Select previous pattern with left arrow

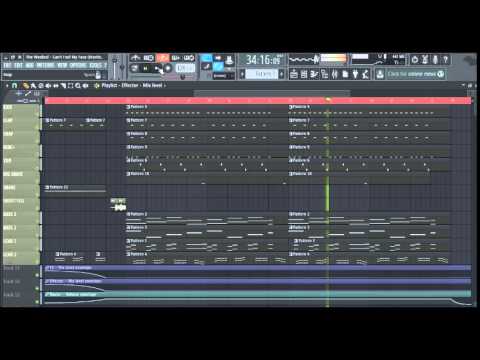(242, 74)
